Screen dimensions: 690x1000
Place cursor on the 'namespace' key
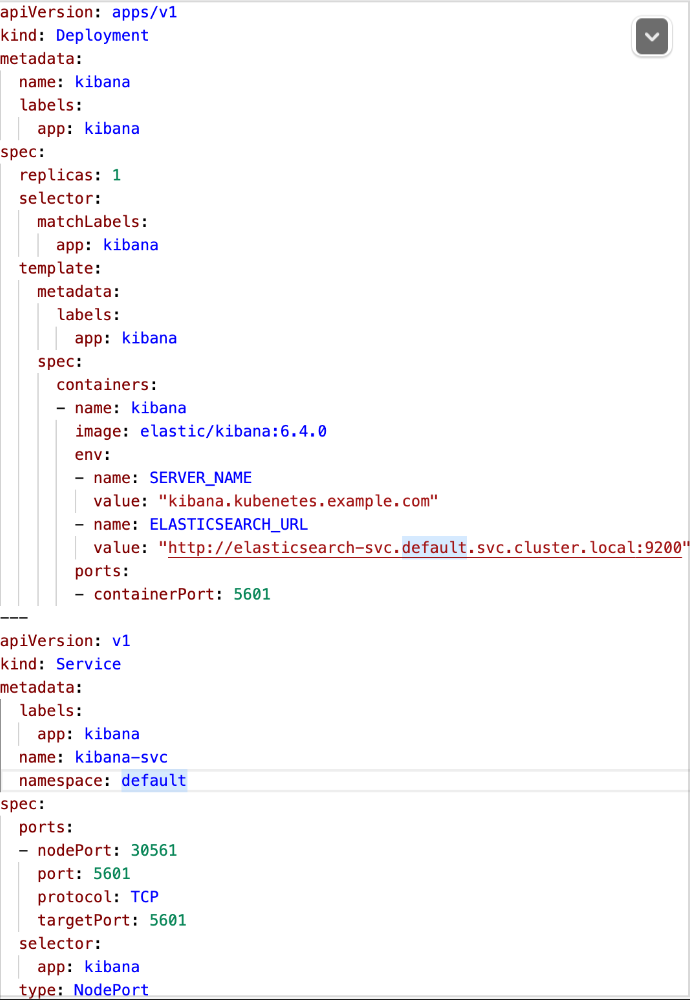pos(61,781)
